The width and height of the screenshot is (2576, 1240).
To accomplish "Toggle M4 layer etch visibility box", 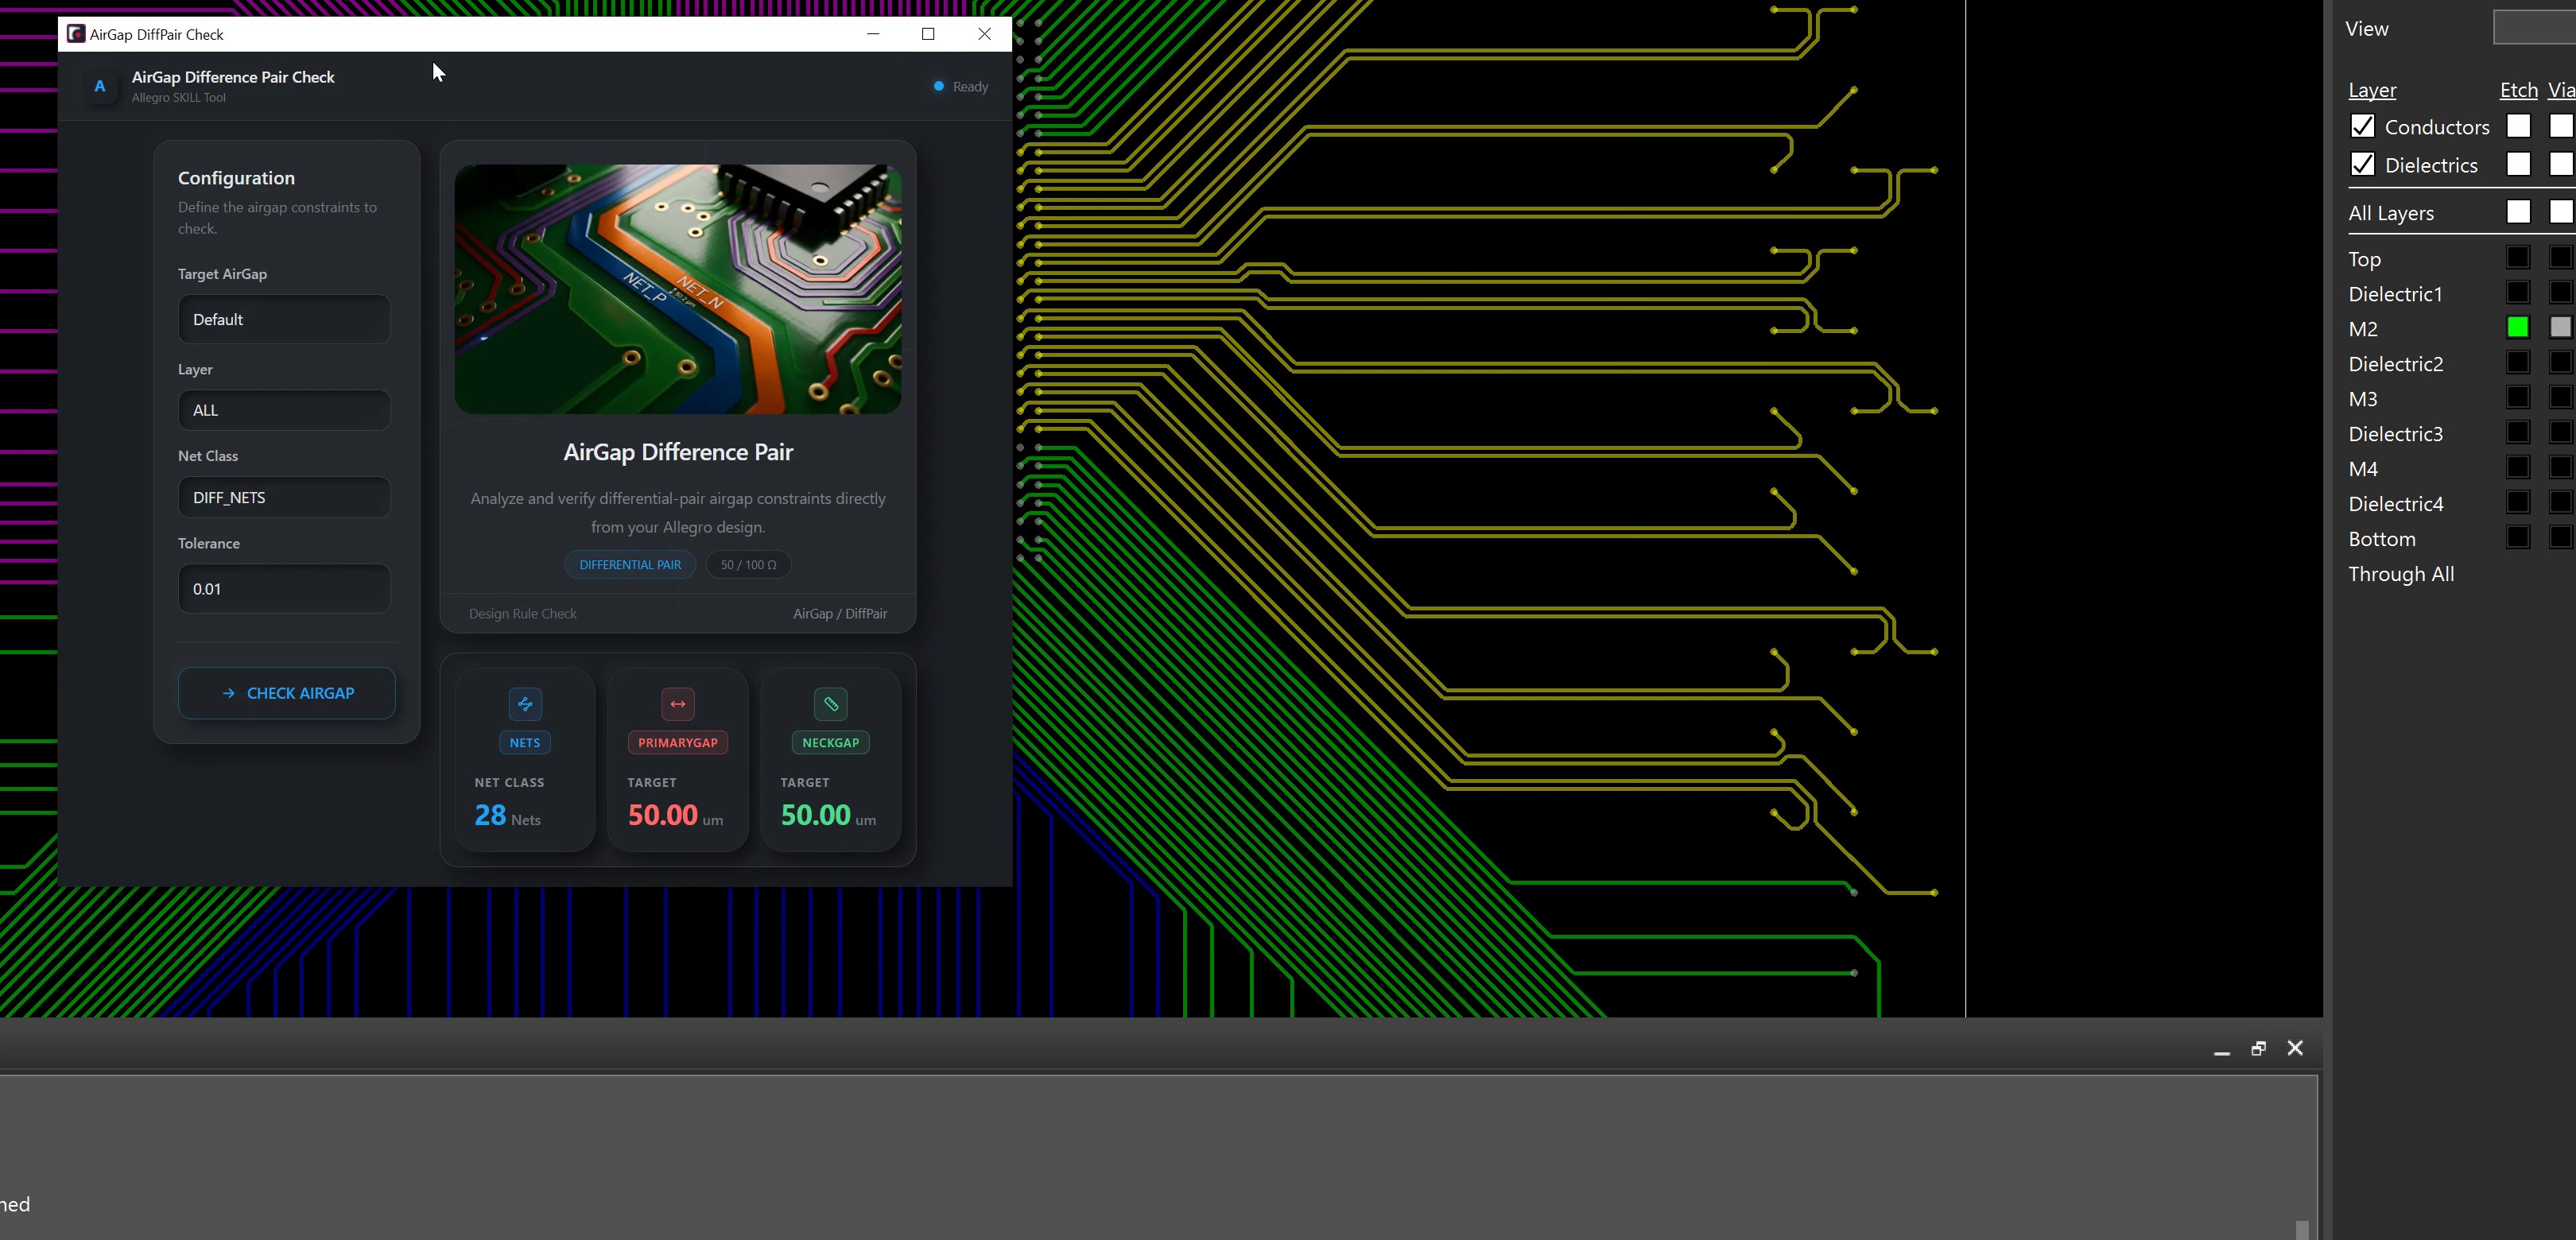I will pos(2518,468).
